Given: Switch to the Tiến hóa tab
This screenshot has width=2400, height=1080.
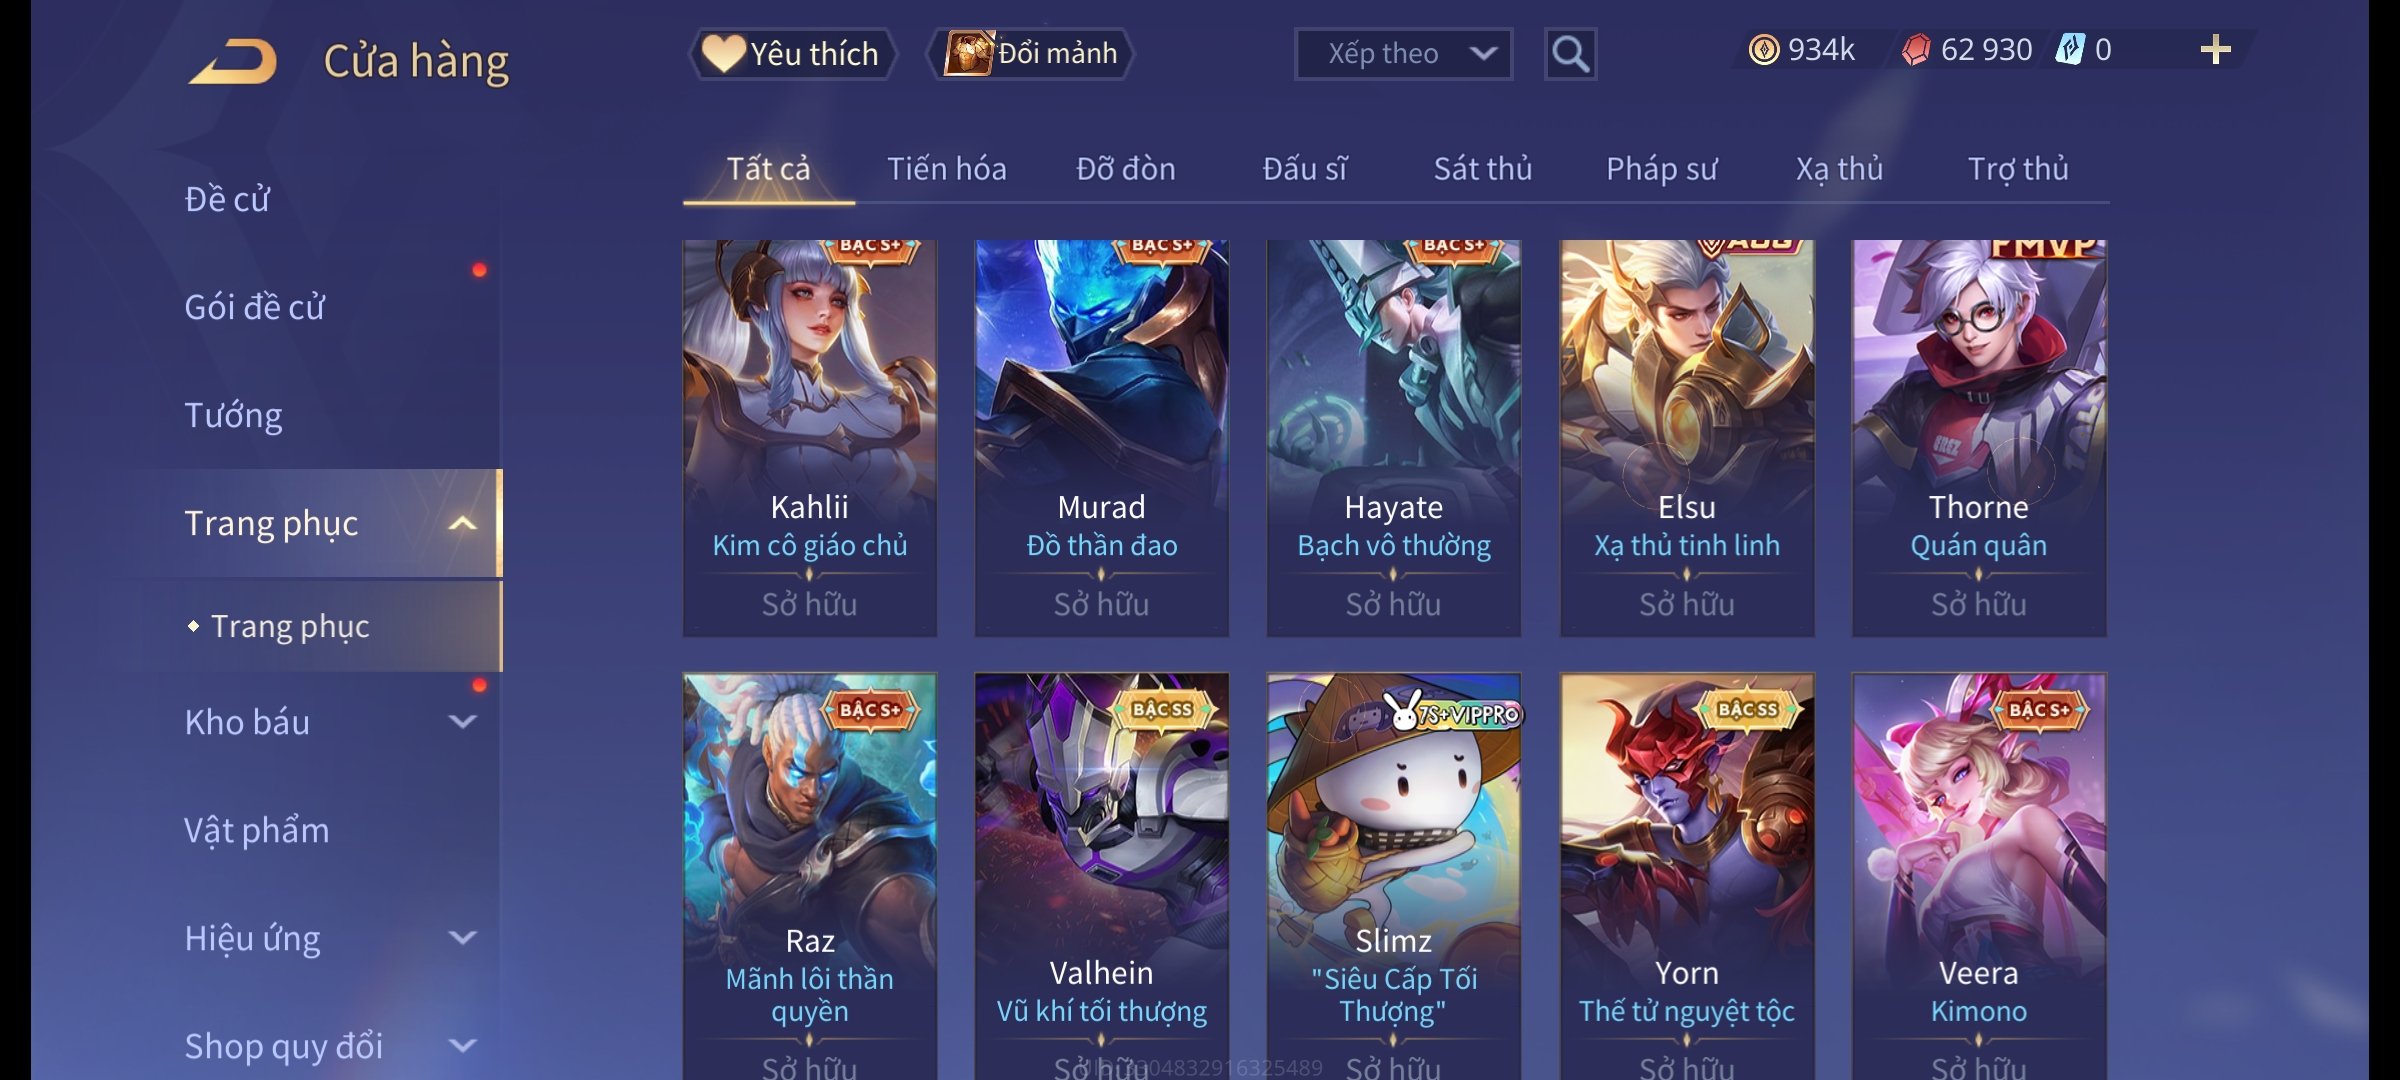Looking at the screenshot, I should pyautogui.click(x=946, y=169).
